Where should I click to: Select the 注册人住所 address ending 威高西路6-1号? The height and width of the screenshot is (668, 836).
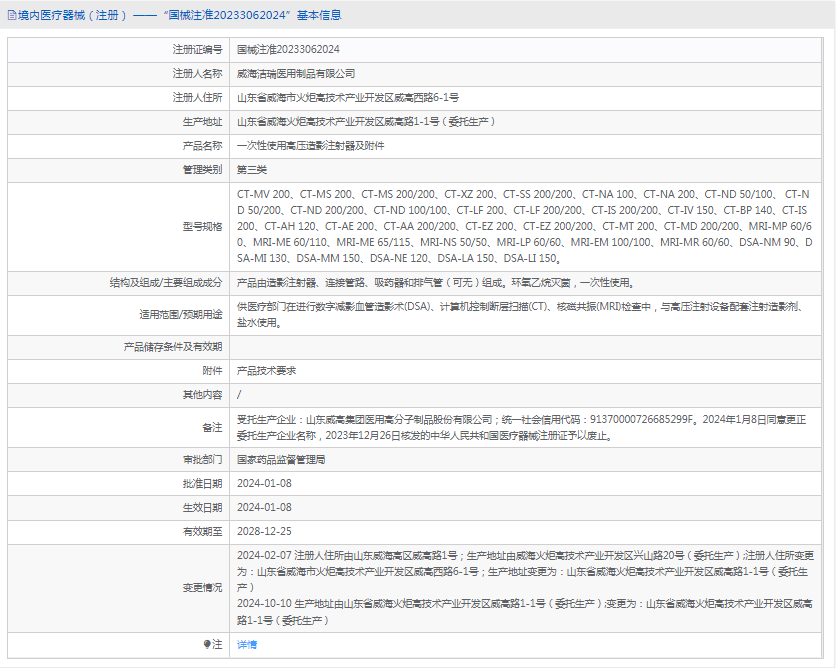pyautogui.click(x=348, y=98)
